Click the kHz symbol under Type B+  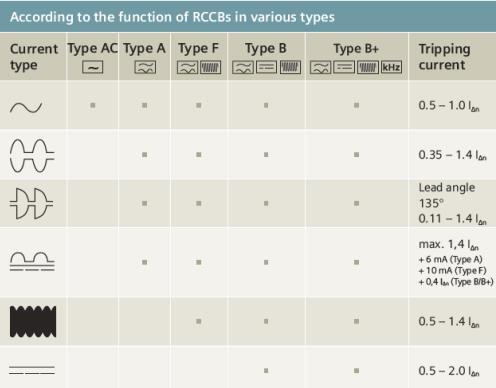pyautogui.click(x=391, y=67)
